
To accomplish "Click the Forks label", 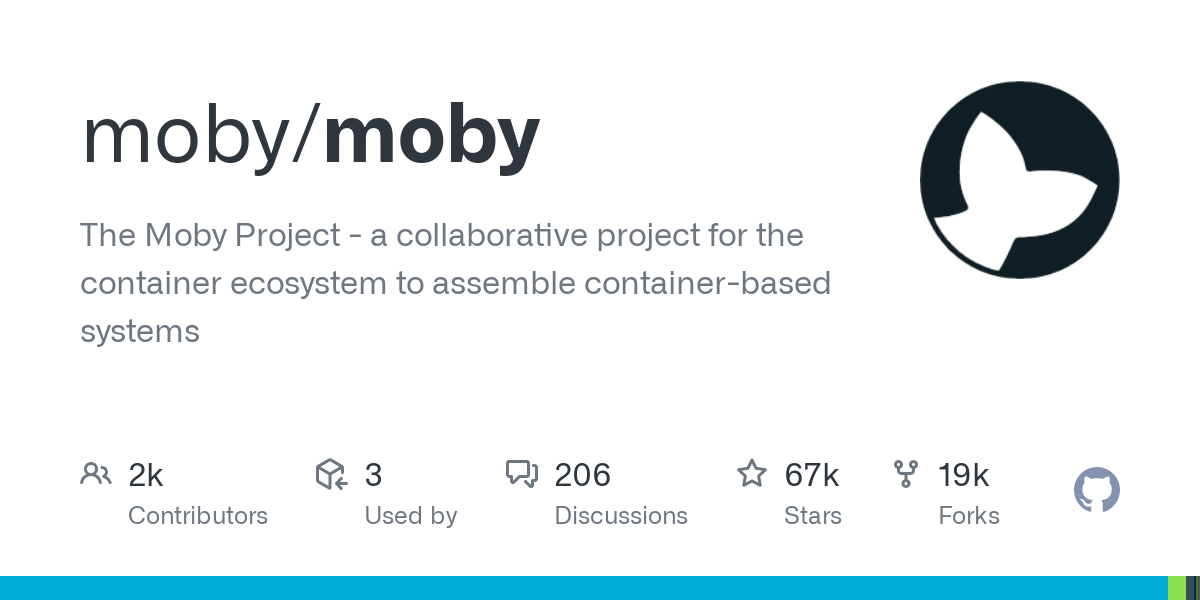I will coord(969,516).
